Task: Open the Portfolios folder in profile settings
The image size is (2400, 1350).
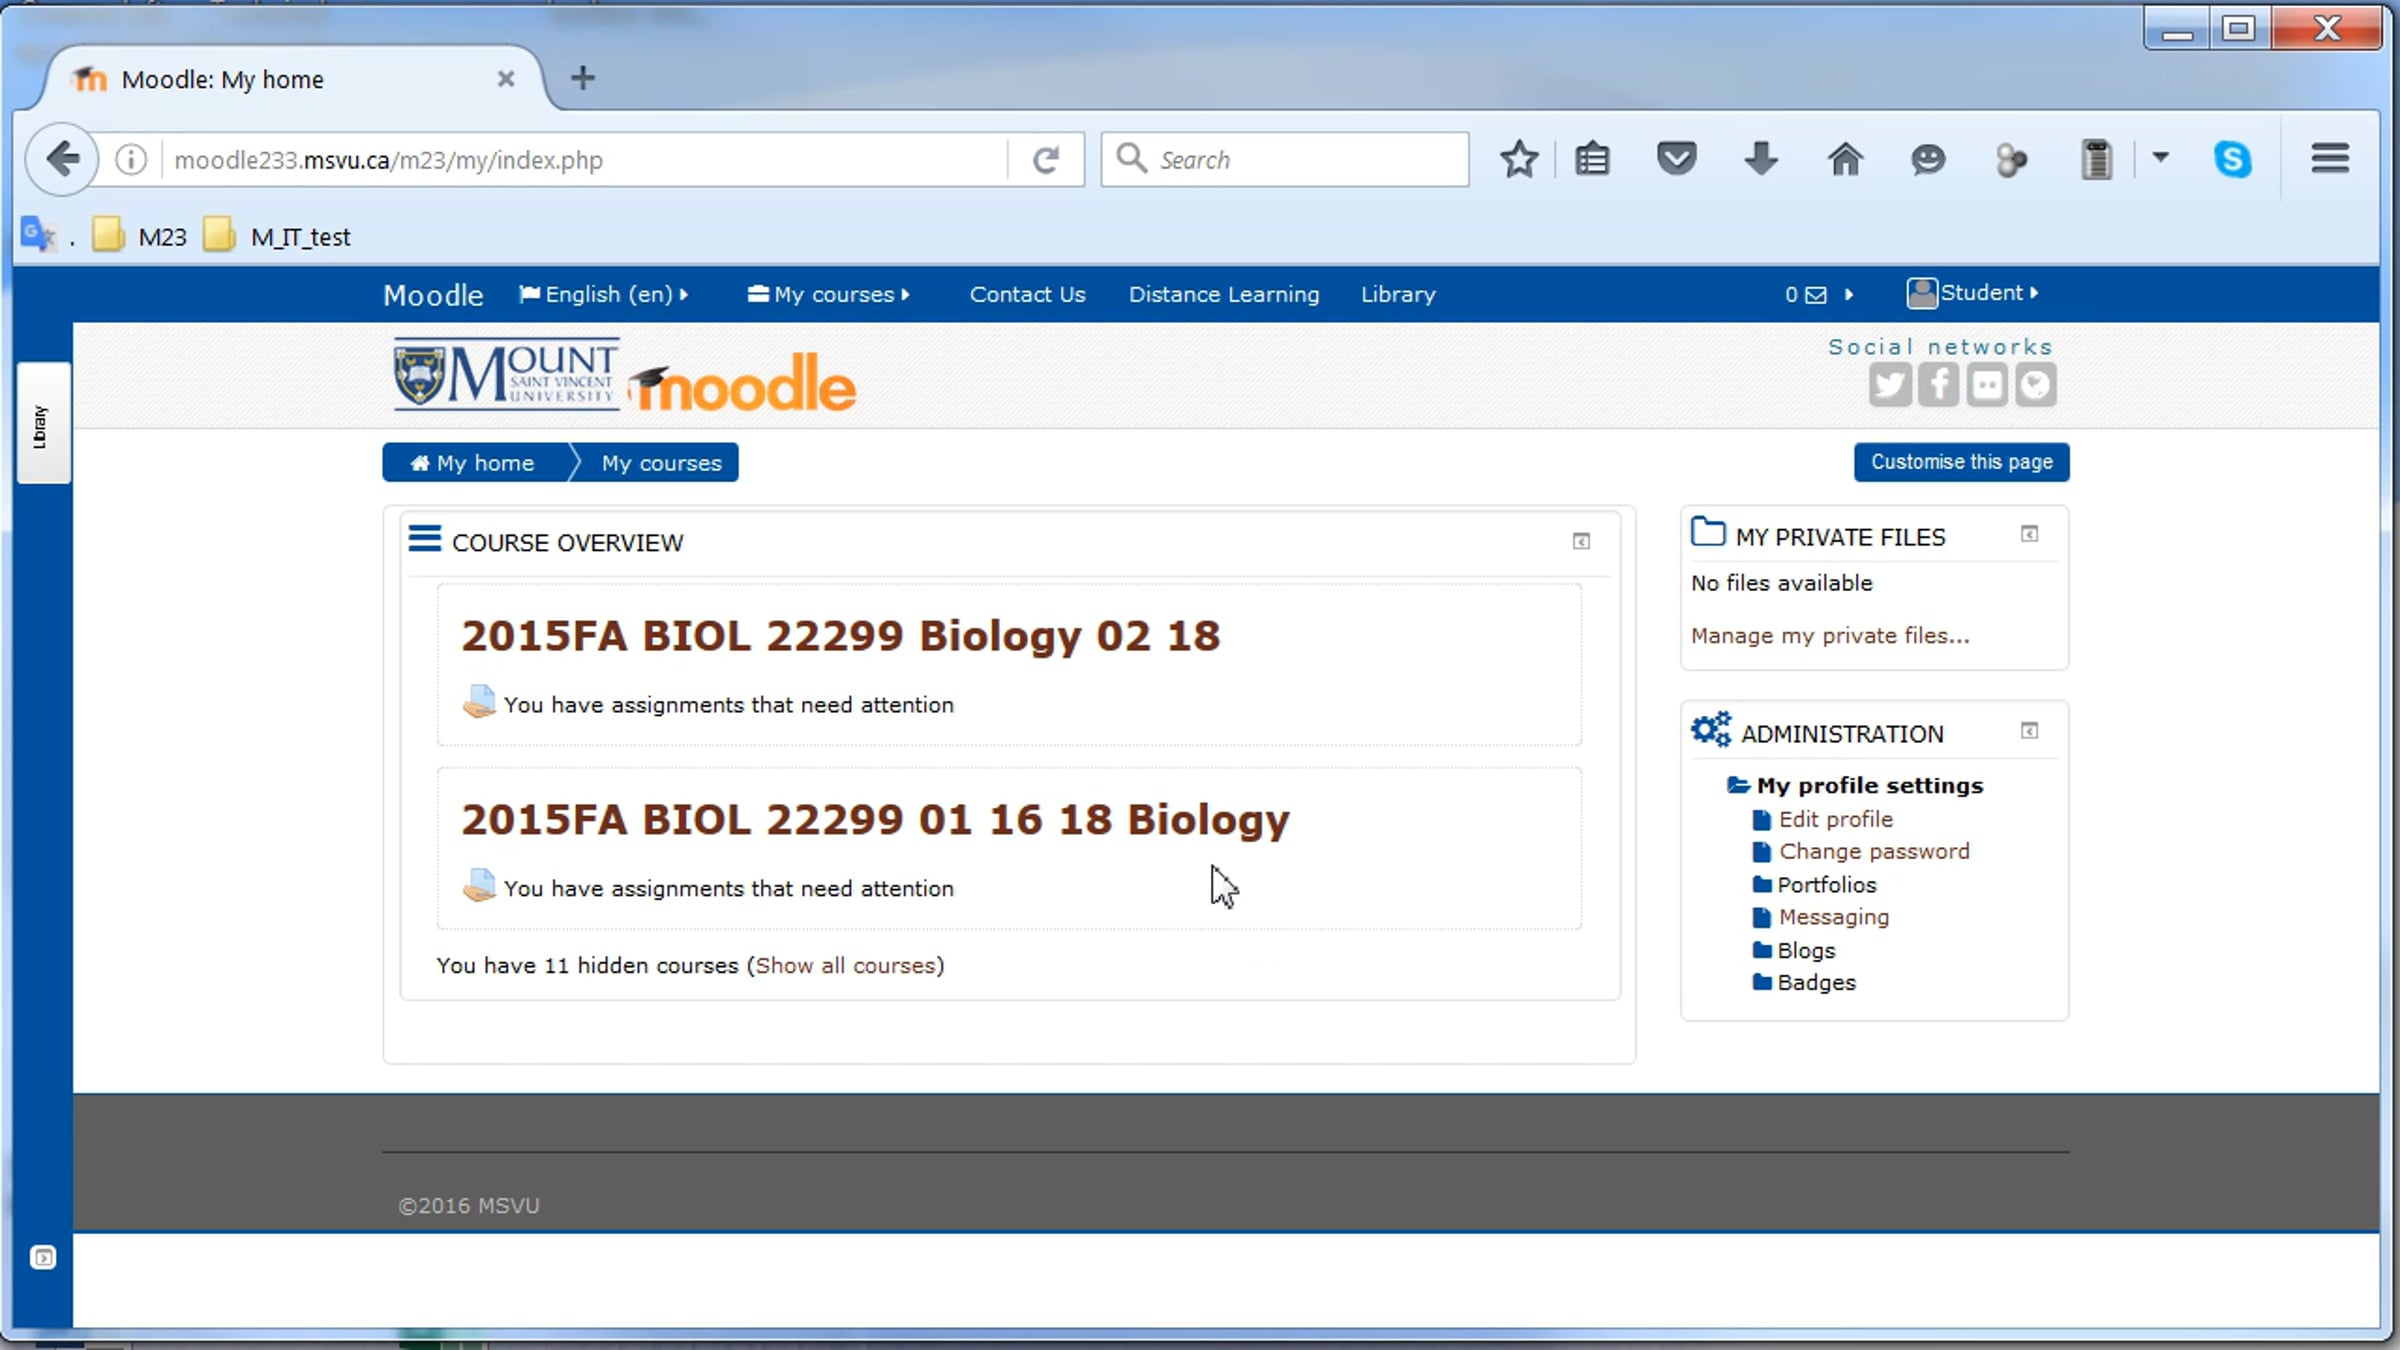Action: (x=1826, y=885)
